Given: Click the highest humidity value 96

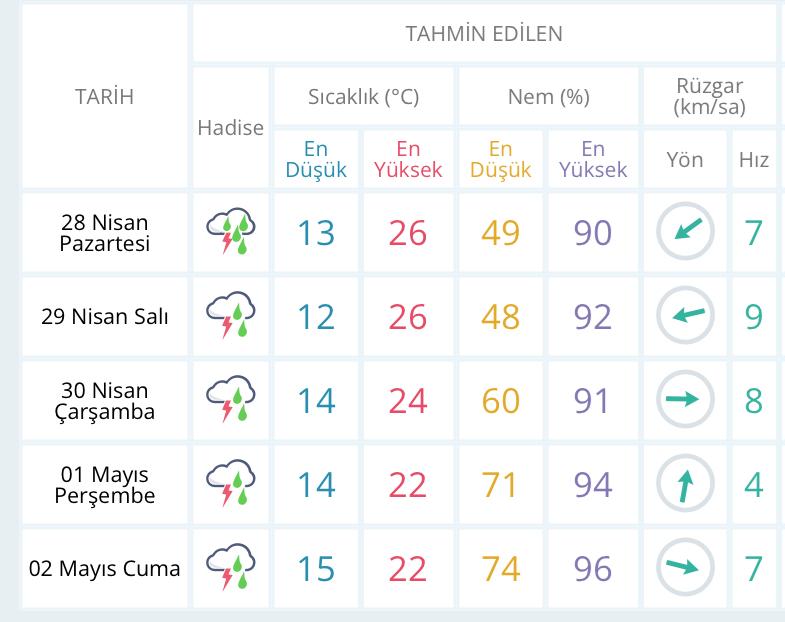Looking at the screenshot, I should [592, 569].
